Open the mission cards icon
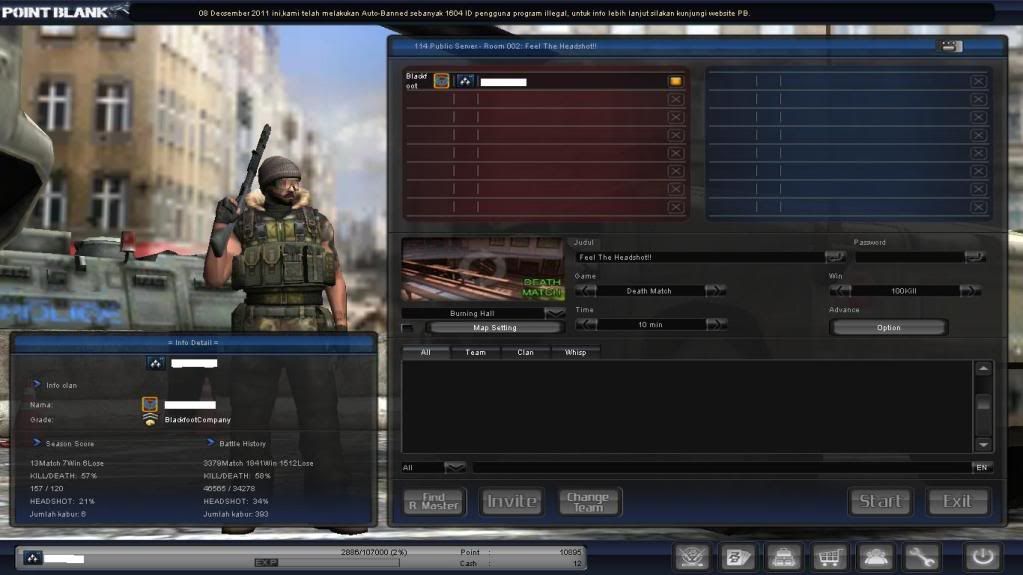The width and height of the screenshot is (1023, 575). 737,557
